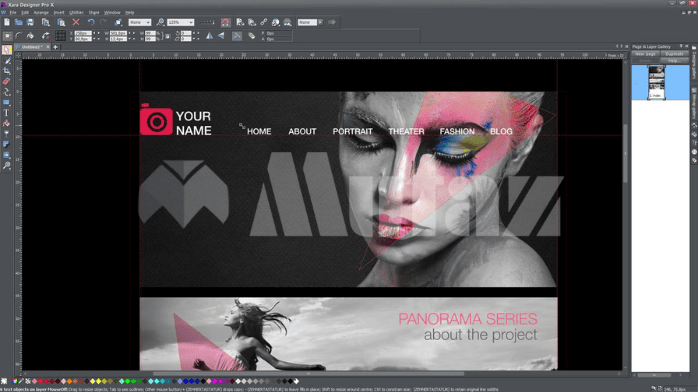
Task: Select the Transparency wine glass tool
Action: pos(7,134)
